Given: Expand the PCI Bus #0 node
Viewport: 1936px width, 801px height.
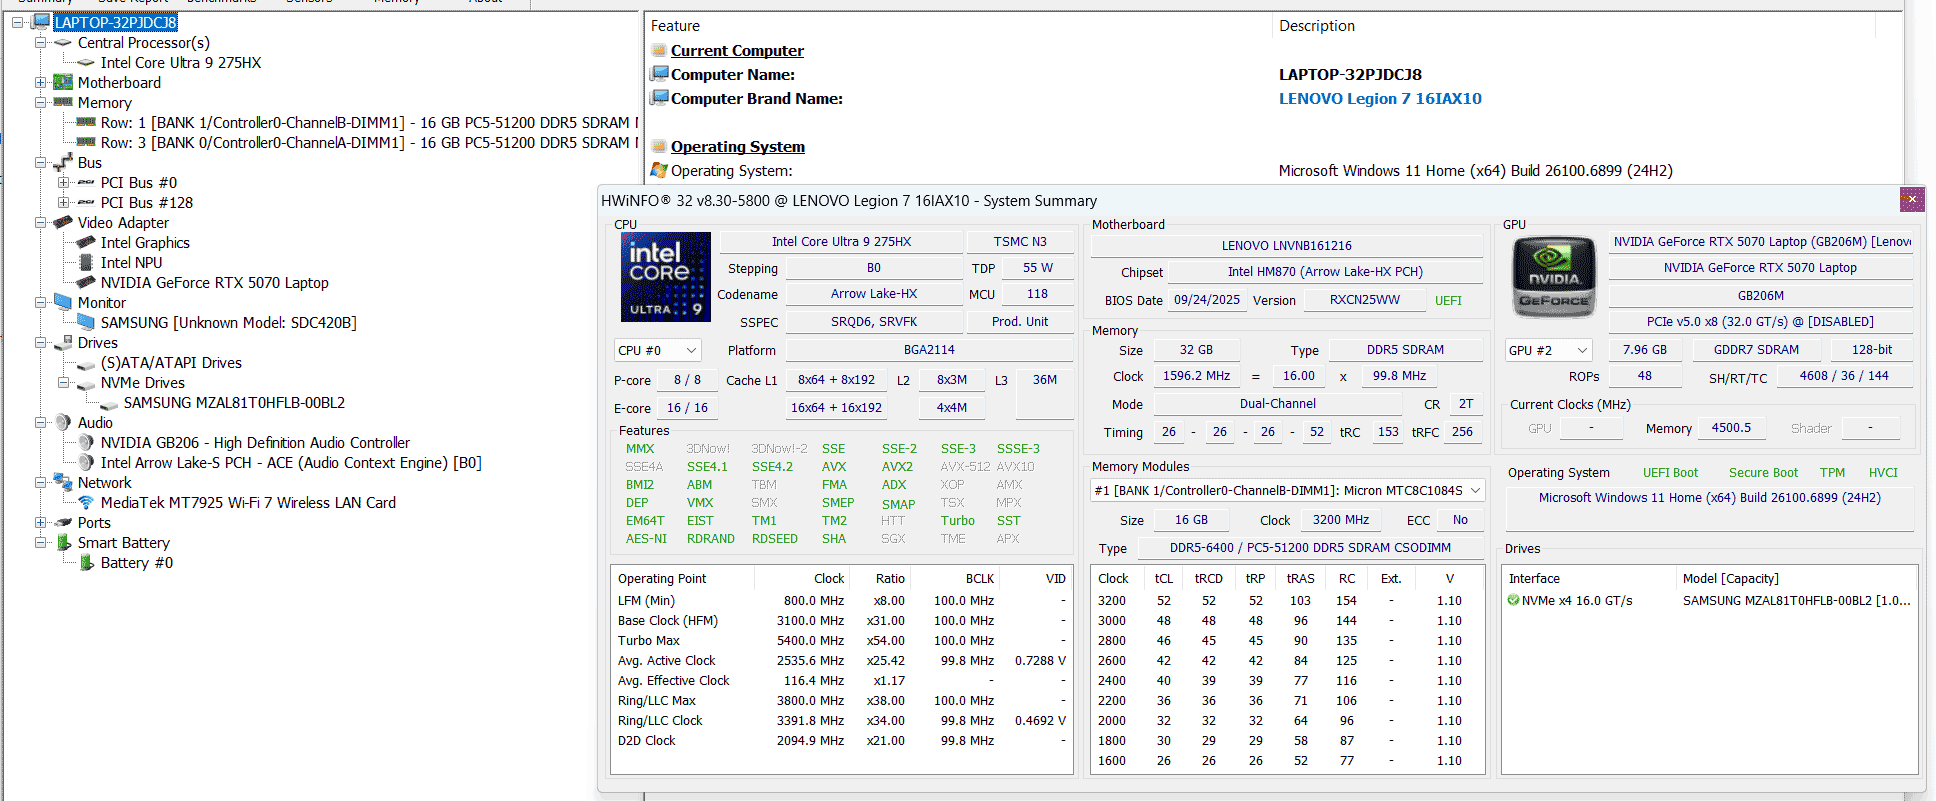Looking at the screenshot, I should 64,183.
